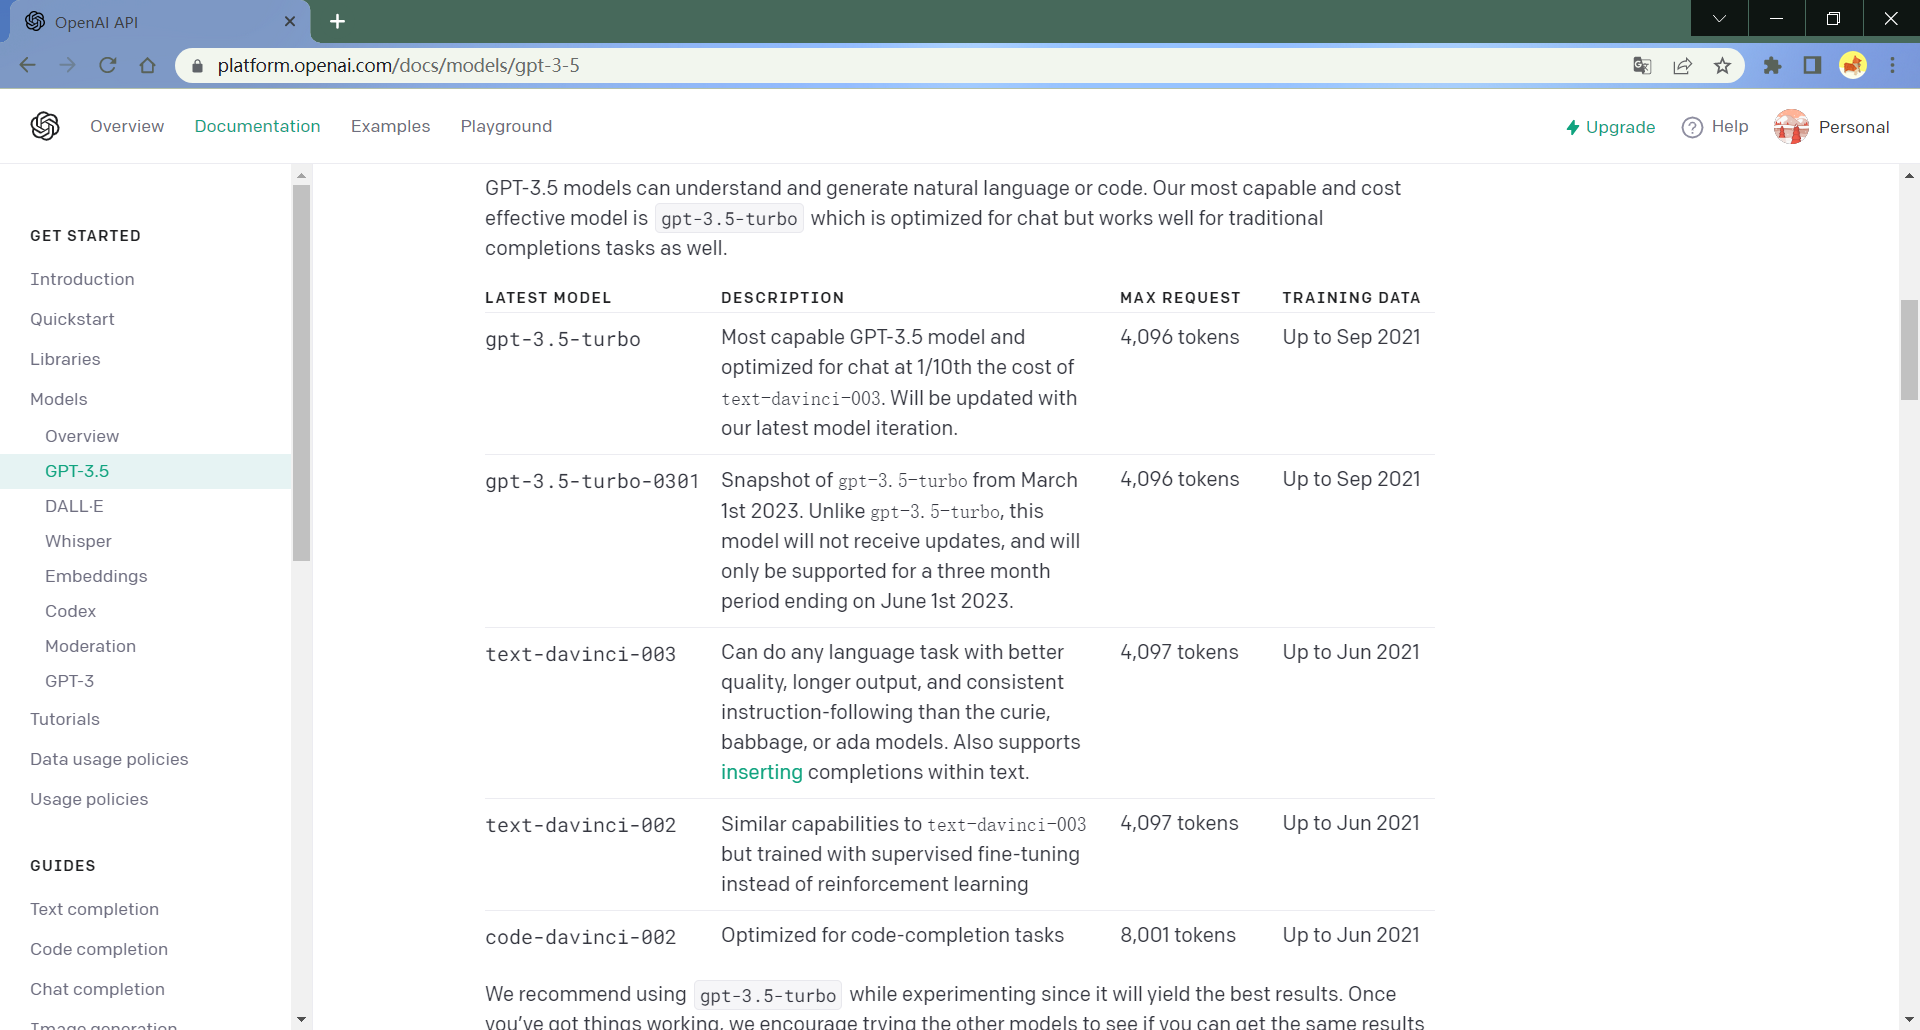The image size is (1920, 1030).
Task: Bookmark this page with the star icon
Action: pyautogui.click(x=1722, y=65)
